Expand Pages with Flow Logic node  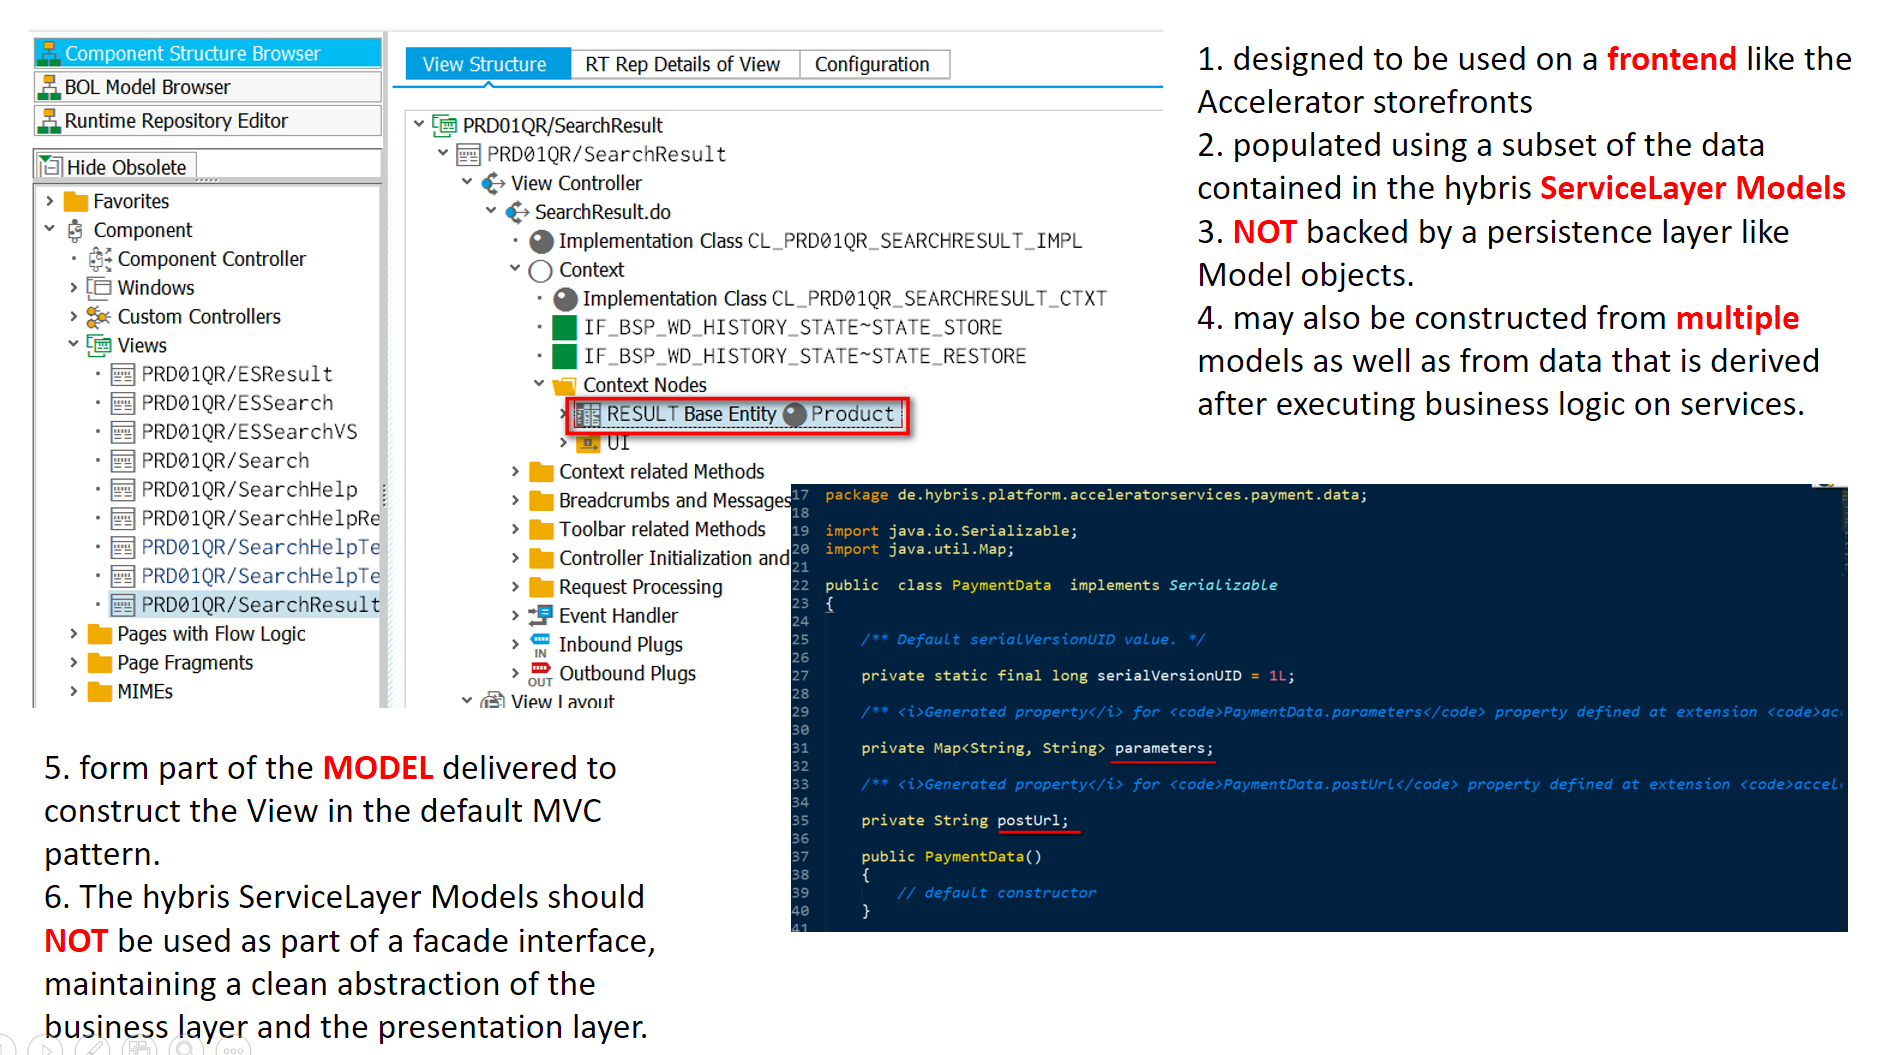tap(74, 634)
